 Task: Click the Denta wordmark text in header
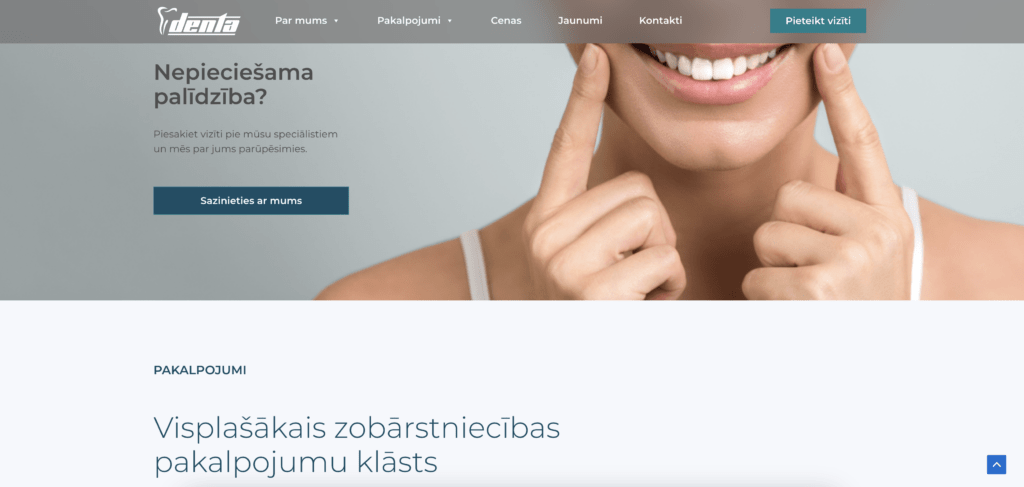pyautogui.click(x=204, y=25)
